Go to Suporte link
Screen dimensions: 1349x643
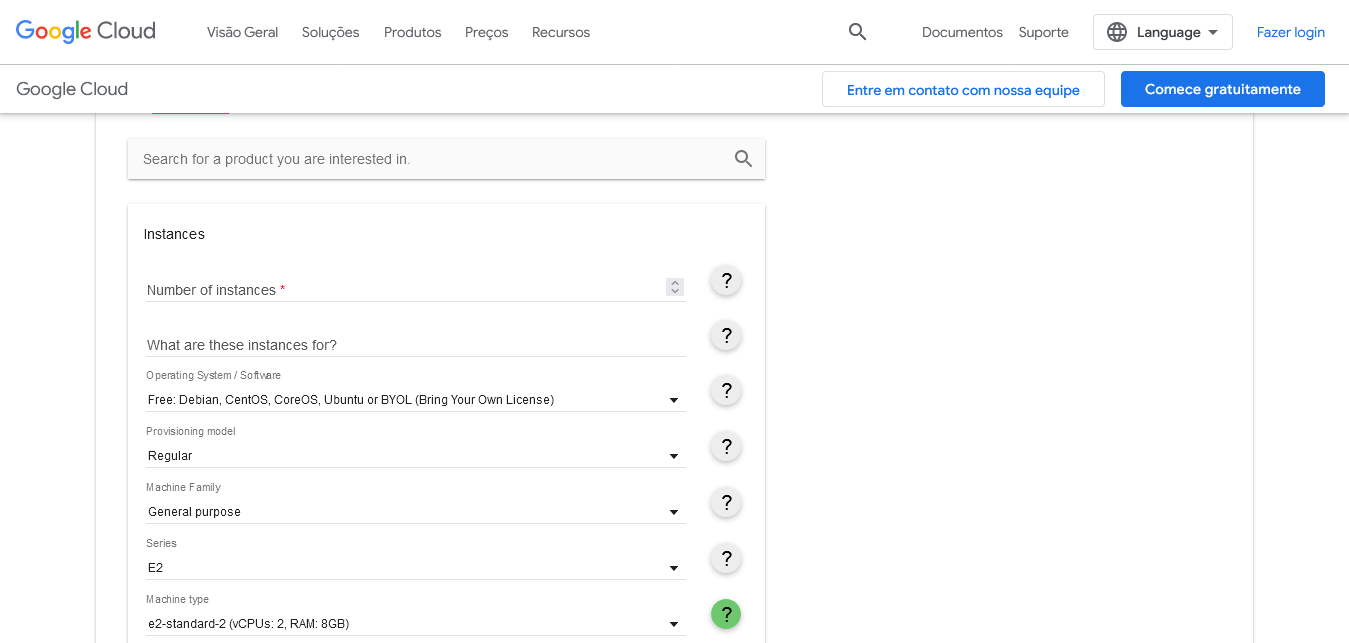point(1044,32)
